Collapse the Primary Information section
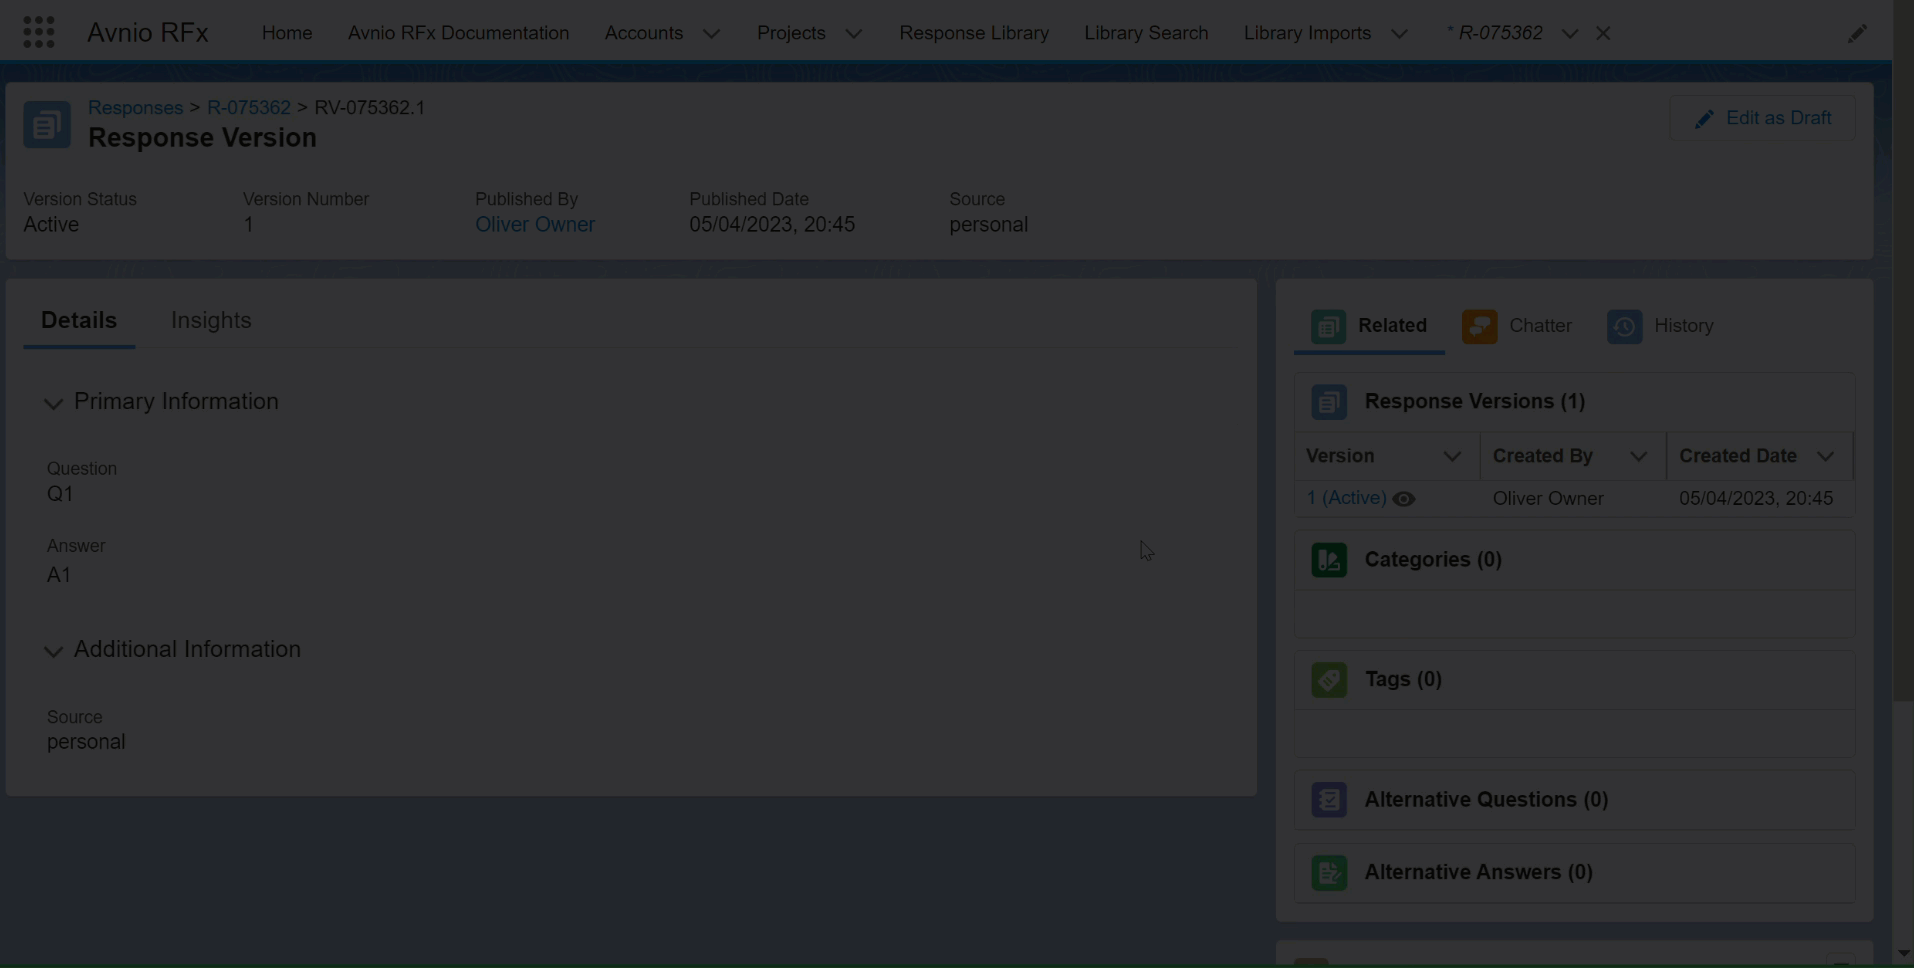The height and width of the screenshot is (968, 1914). click(54, 403)
